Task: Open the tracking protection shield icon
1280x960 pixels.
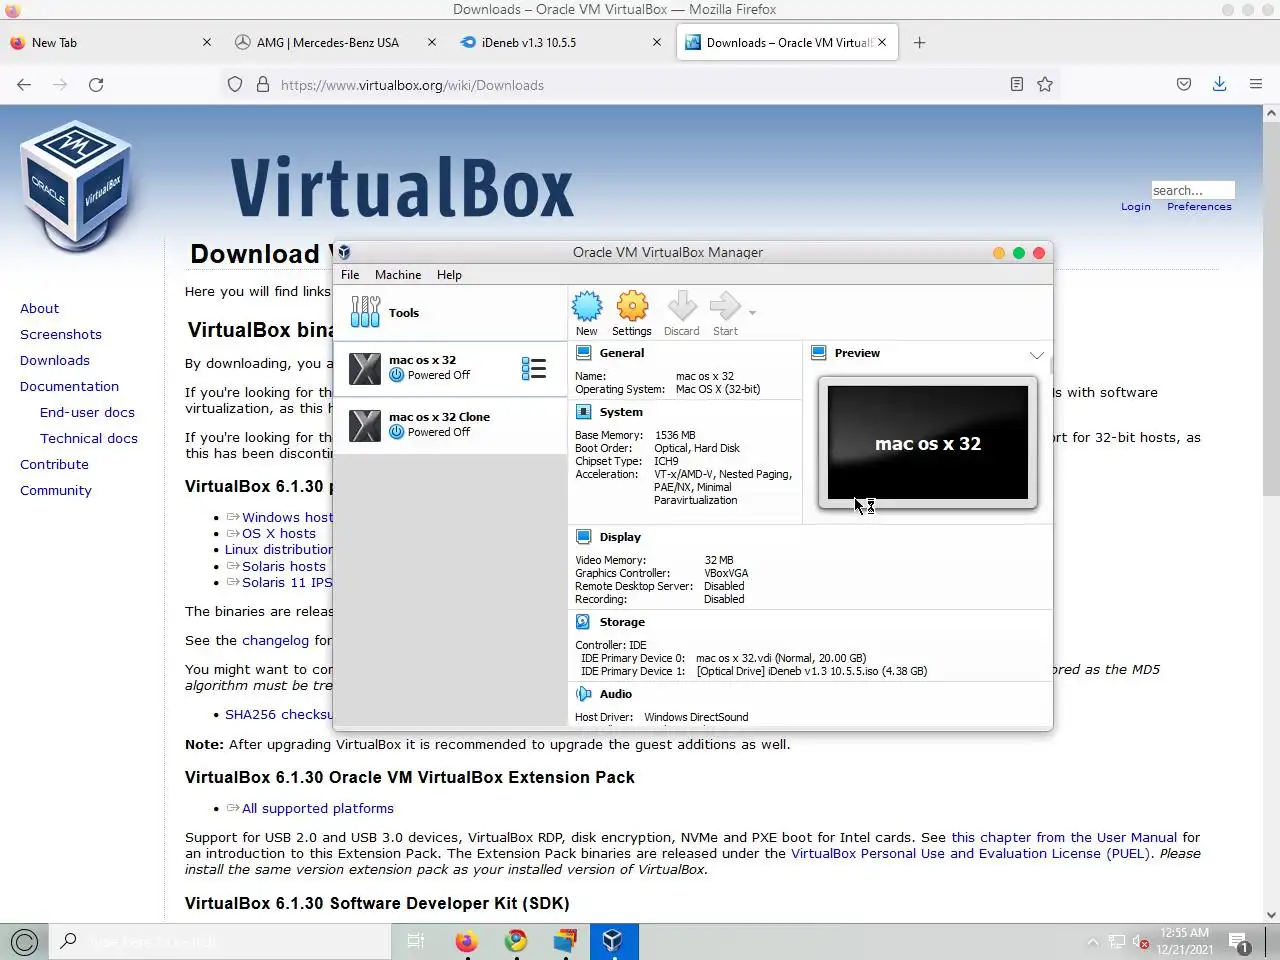Action: click(235, 85)
